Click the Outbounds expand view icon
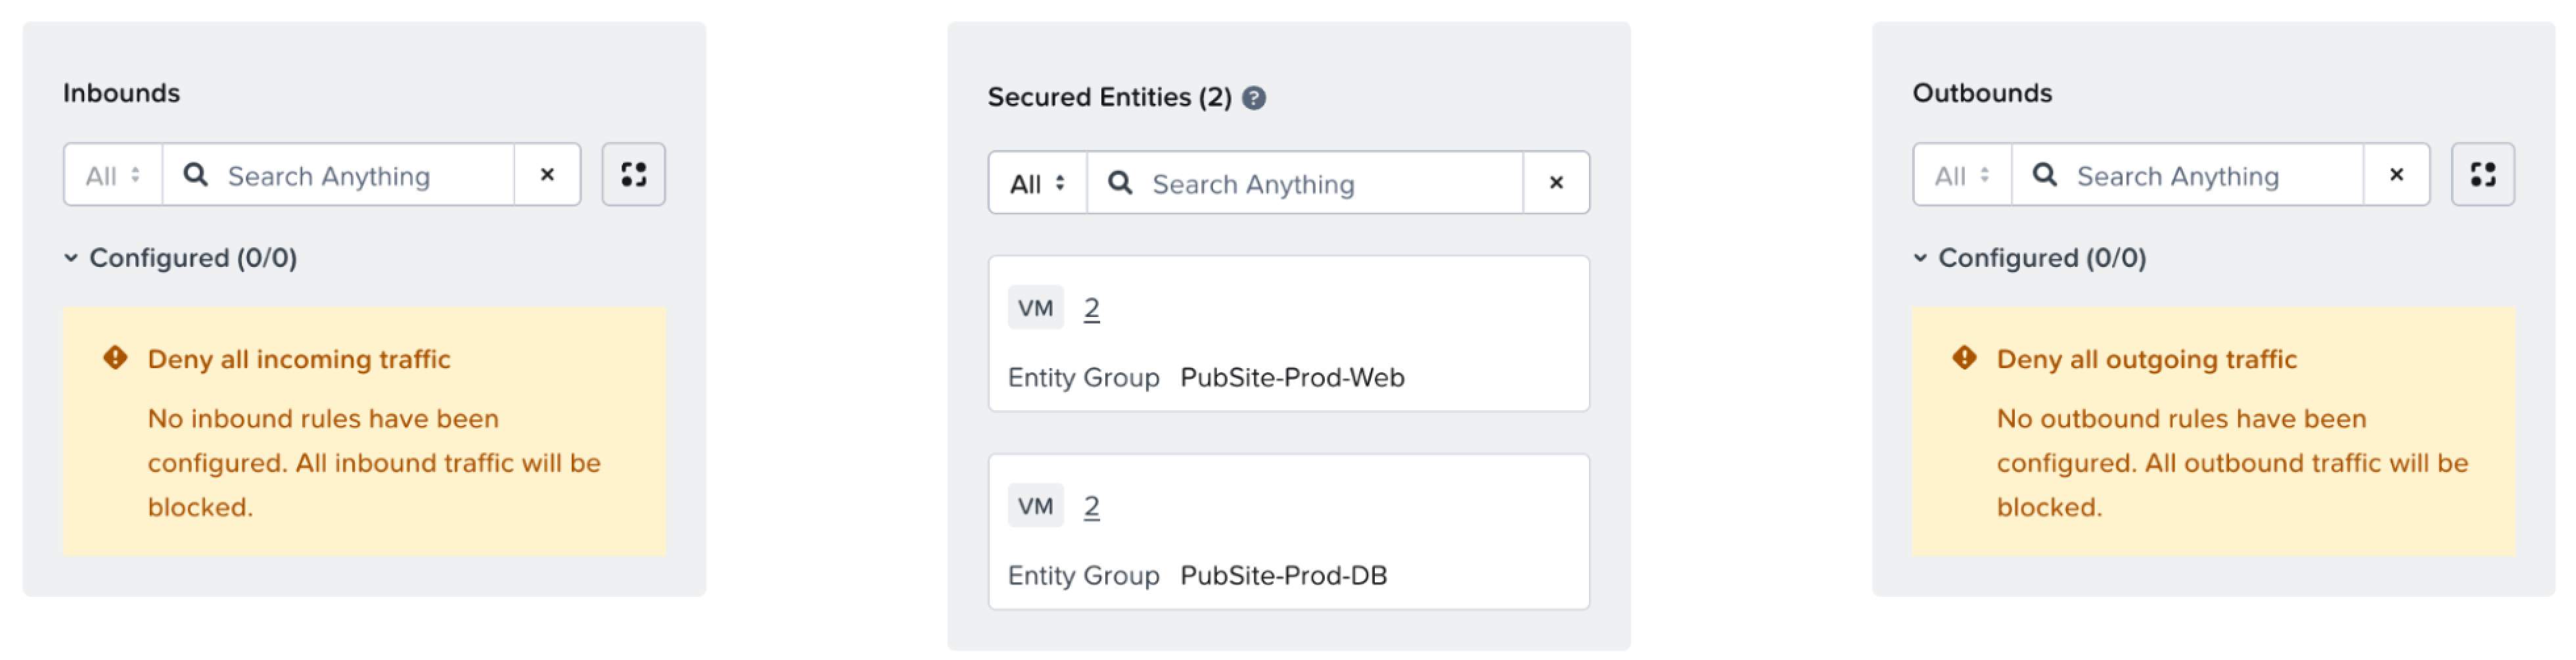The height and width of the screenshot is (660, 2576). [2482, 175]
